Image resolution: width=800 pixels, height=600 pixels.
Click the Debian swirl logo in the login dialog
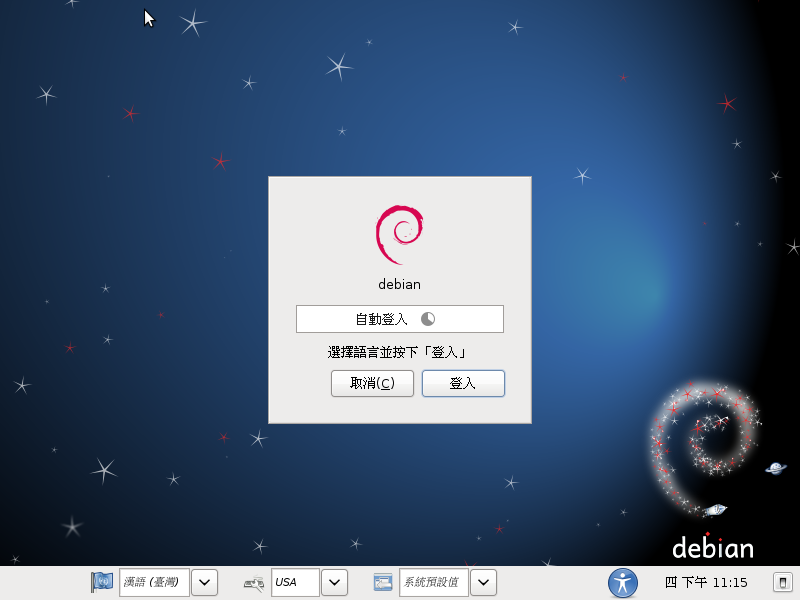click(400, 231)
